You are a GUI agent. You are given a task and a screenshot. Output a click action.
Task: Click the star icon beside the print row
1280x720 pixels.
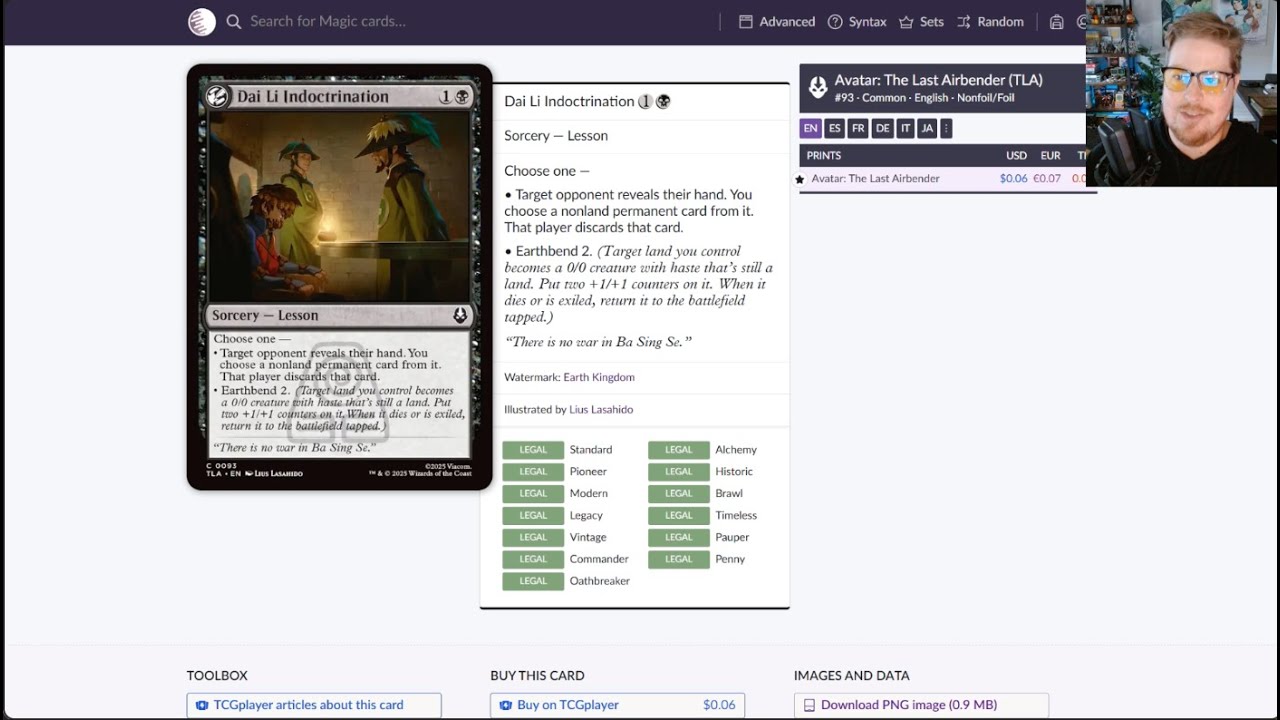click(x=799, y=179)
